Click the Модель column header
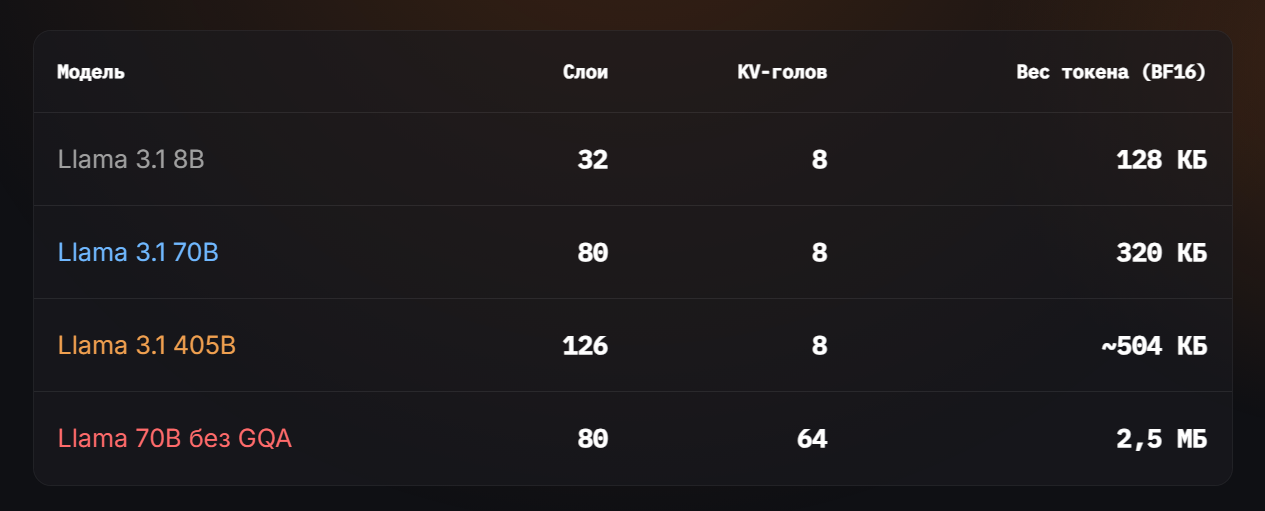Screen dimensions: 1265x511 (91, 72)
